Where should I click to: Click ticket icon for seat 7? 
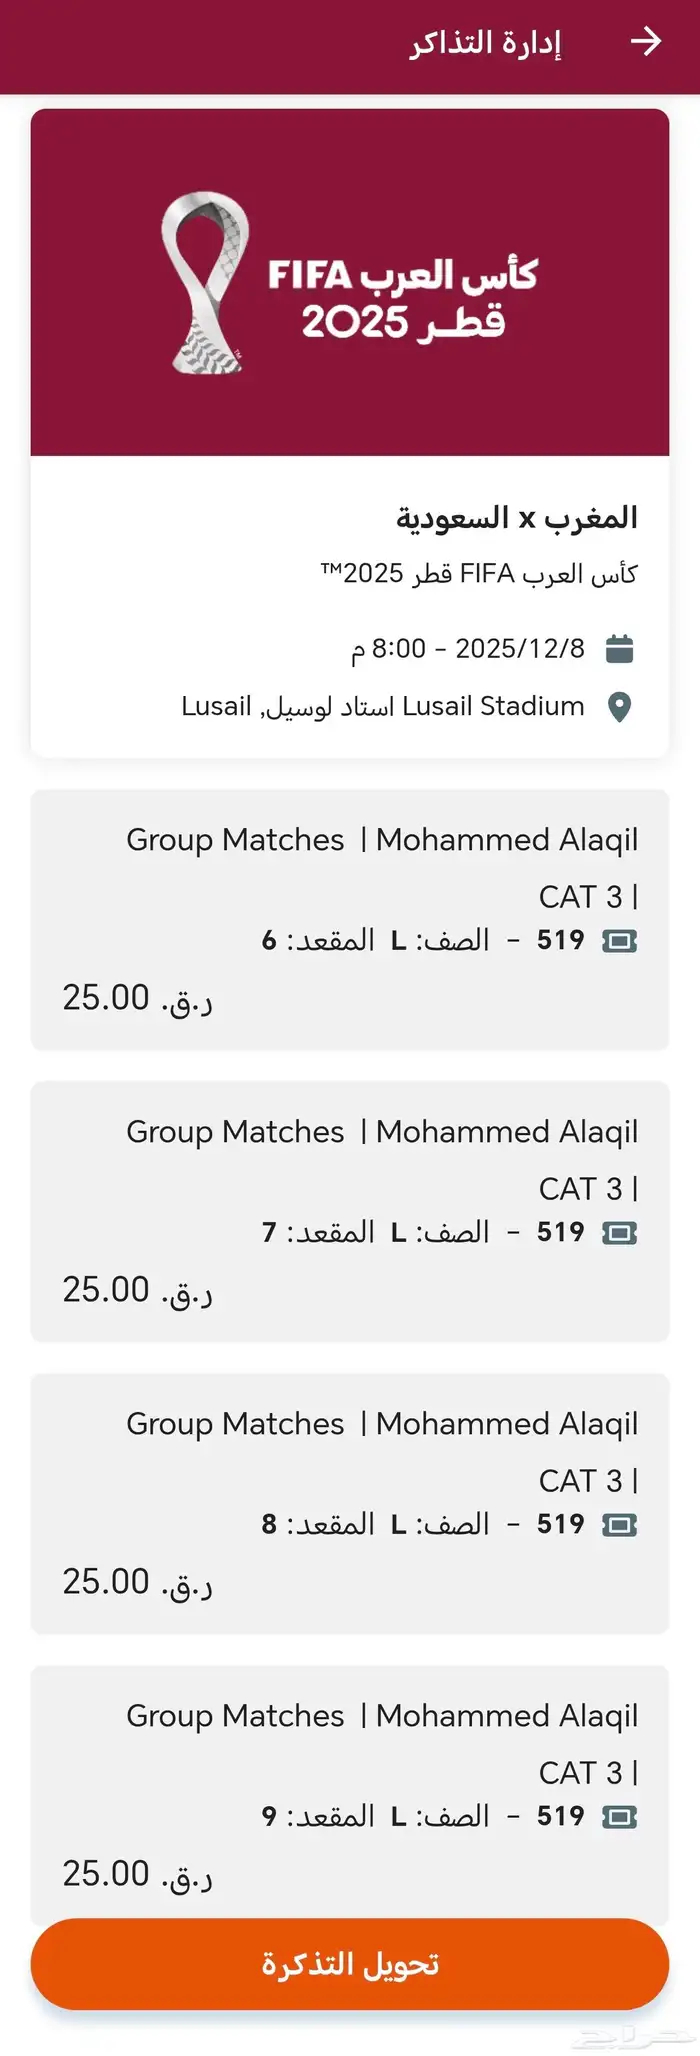[x=620, y=1233]
